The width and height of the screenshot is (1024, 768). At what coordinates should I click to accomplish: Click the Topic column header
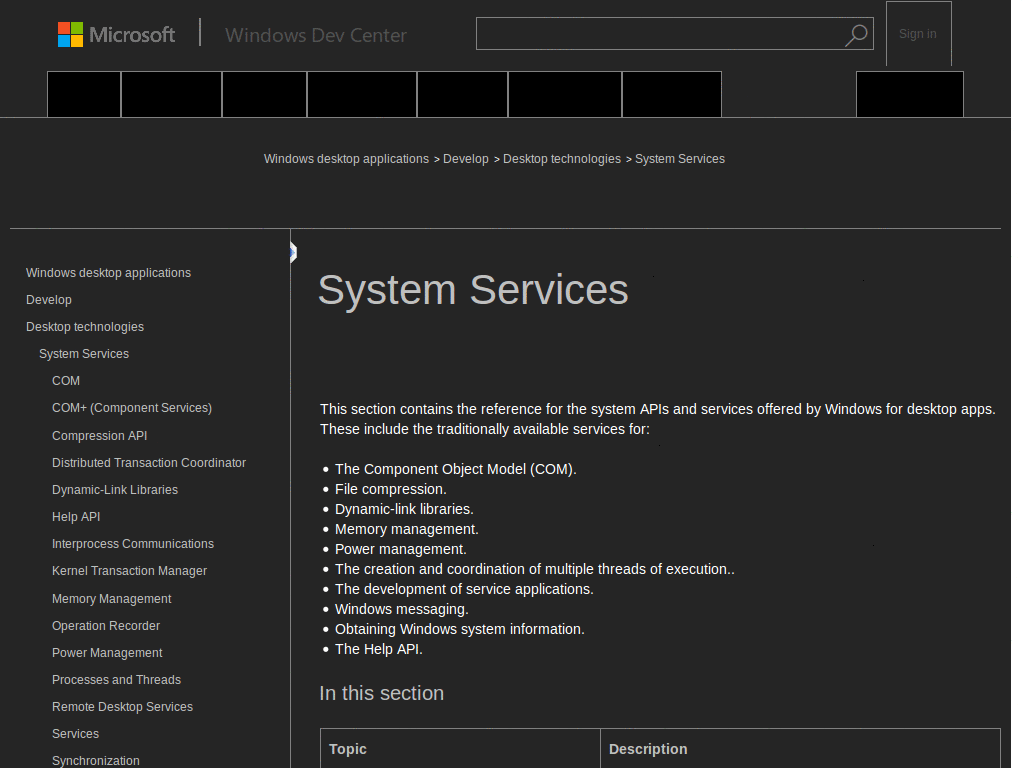click(347, 749)
